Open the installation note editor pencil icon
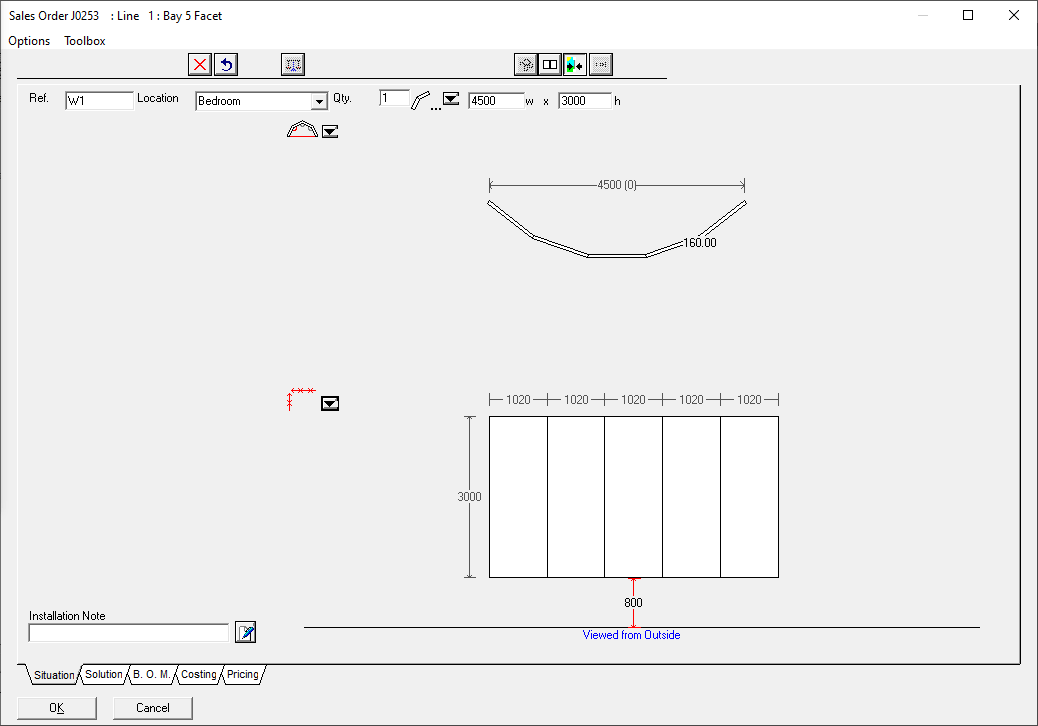 246,632
